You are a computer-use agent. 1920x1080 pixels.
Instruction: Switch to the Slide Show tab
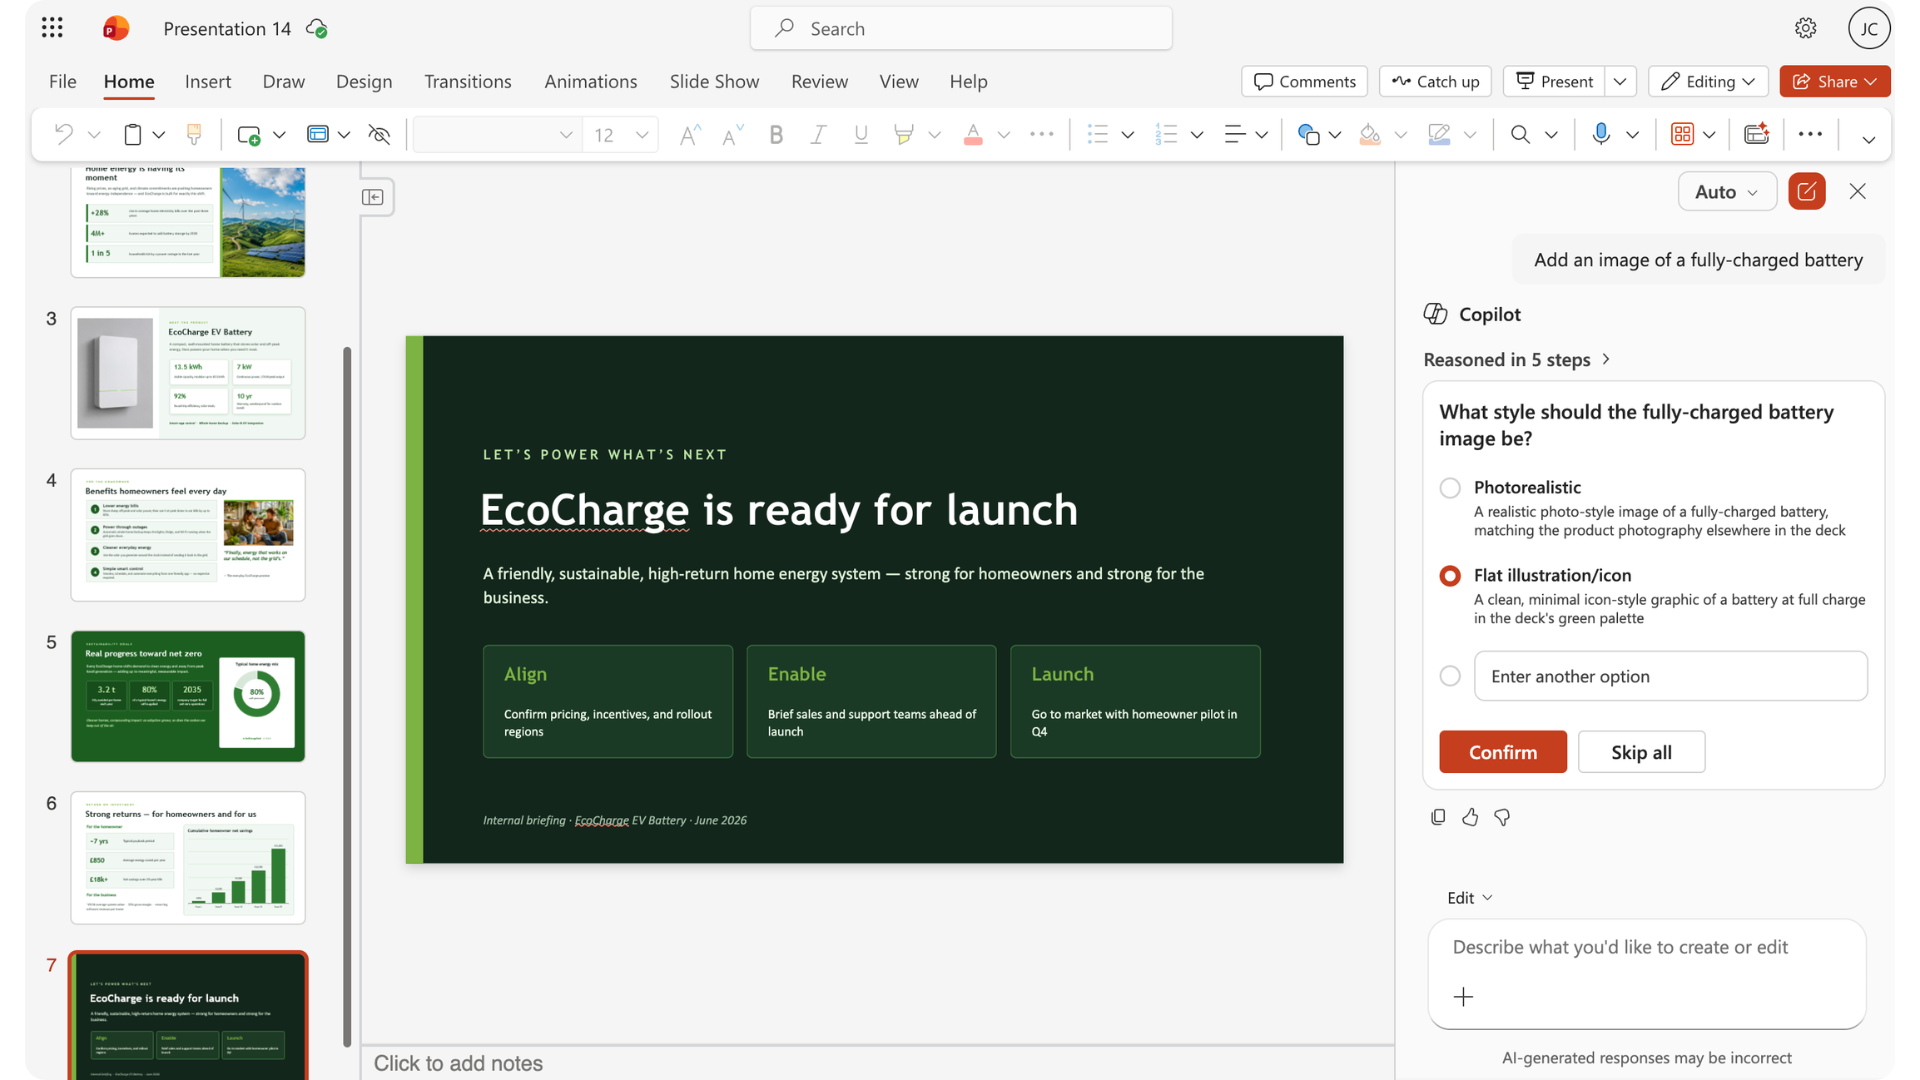pos(714,81)
